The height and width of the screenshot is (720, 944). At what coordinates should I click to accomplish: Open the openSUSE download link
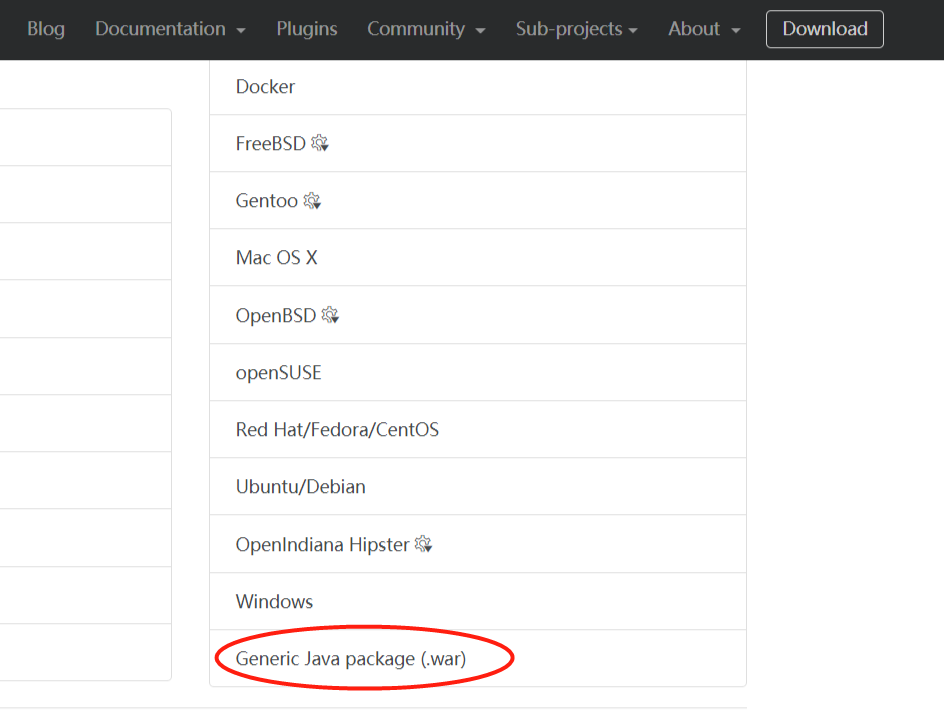tap(278, 373)
